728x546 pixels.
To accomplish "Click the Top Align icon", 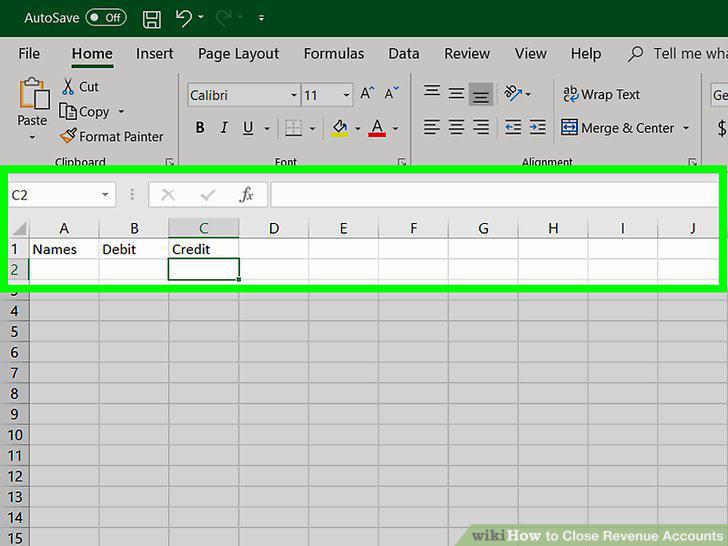I will pos(432,90).
